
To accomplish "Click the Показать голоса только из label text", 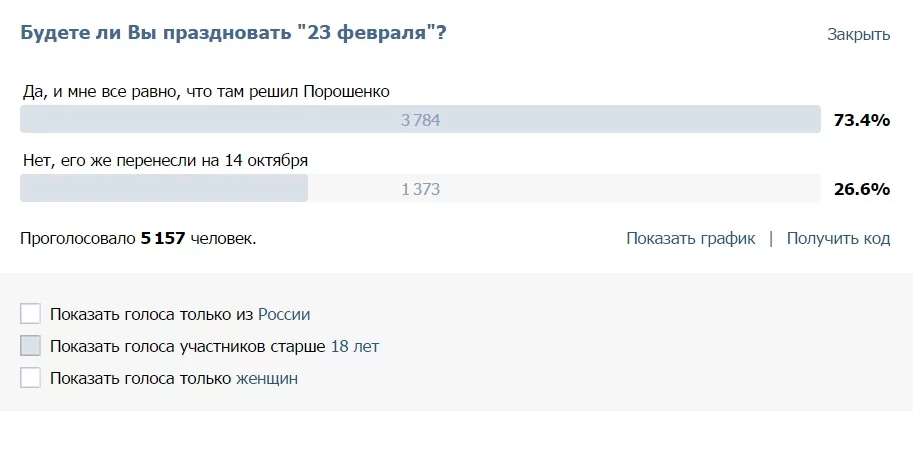I will click(x=151, y=314).
